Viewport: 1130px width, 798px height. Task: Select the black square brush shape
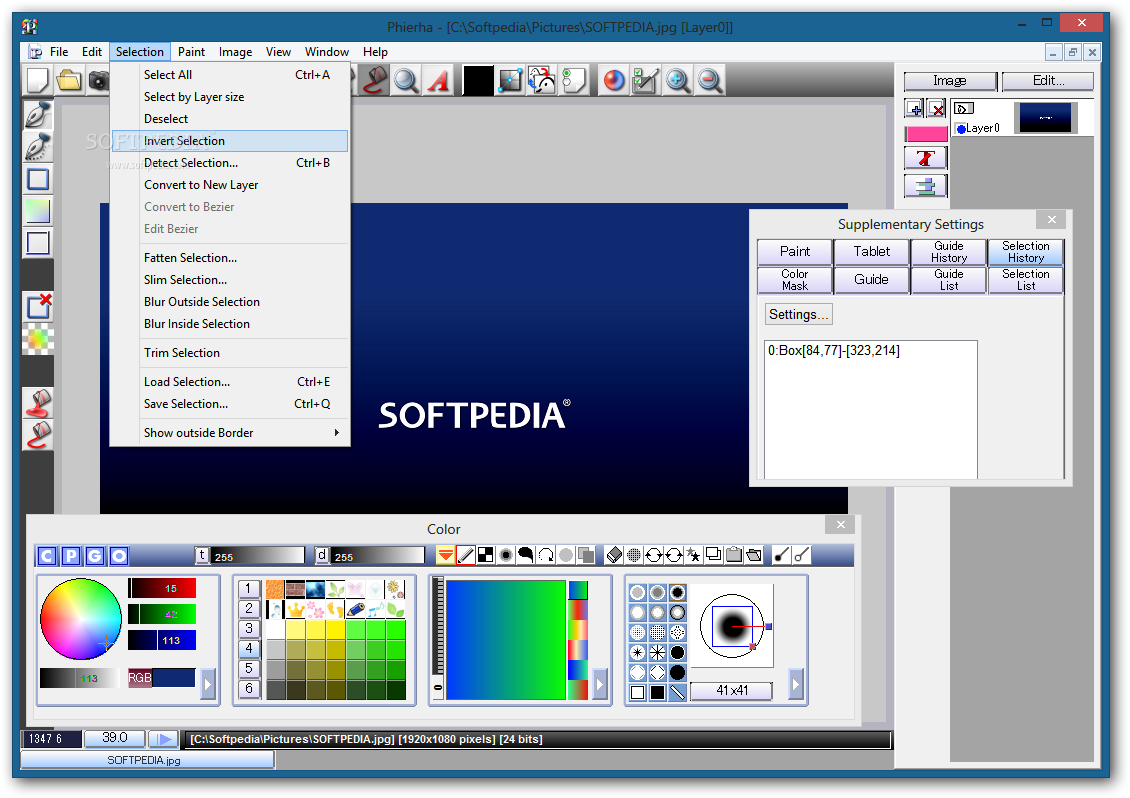click(657, 693)
